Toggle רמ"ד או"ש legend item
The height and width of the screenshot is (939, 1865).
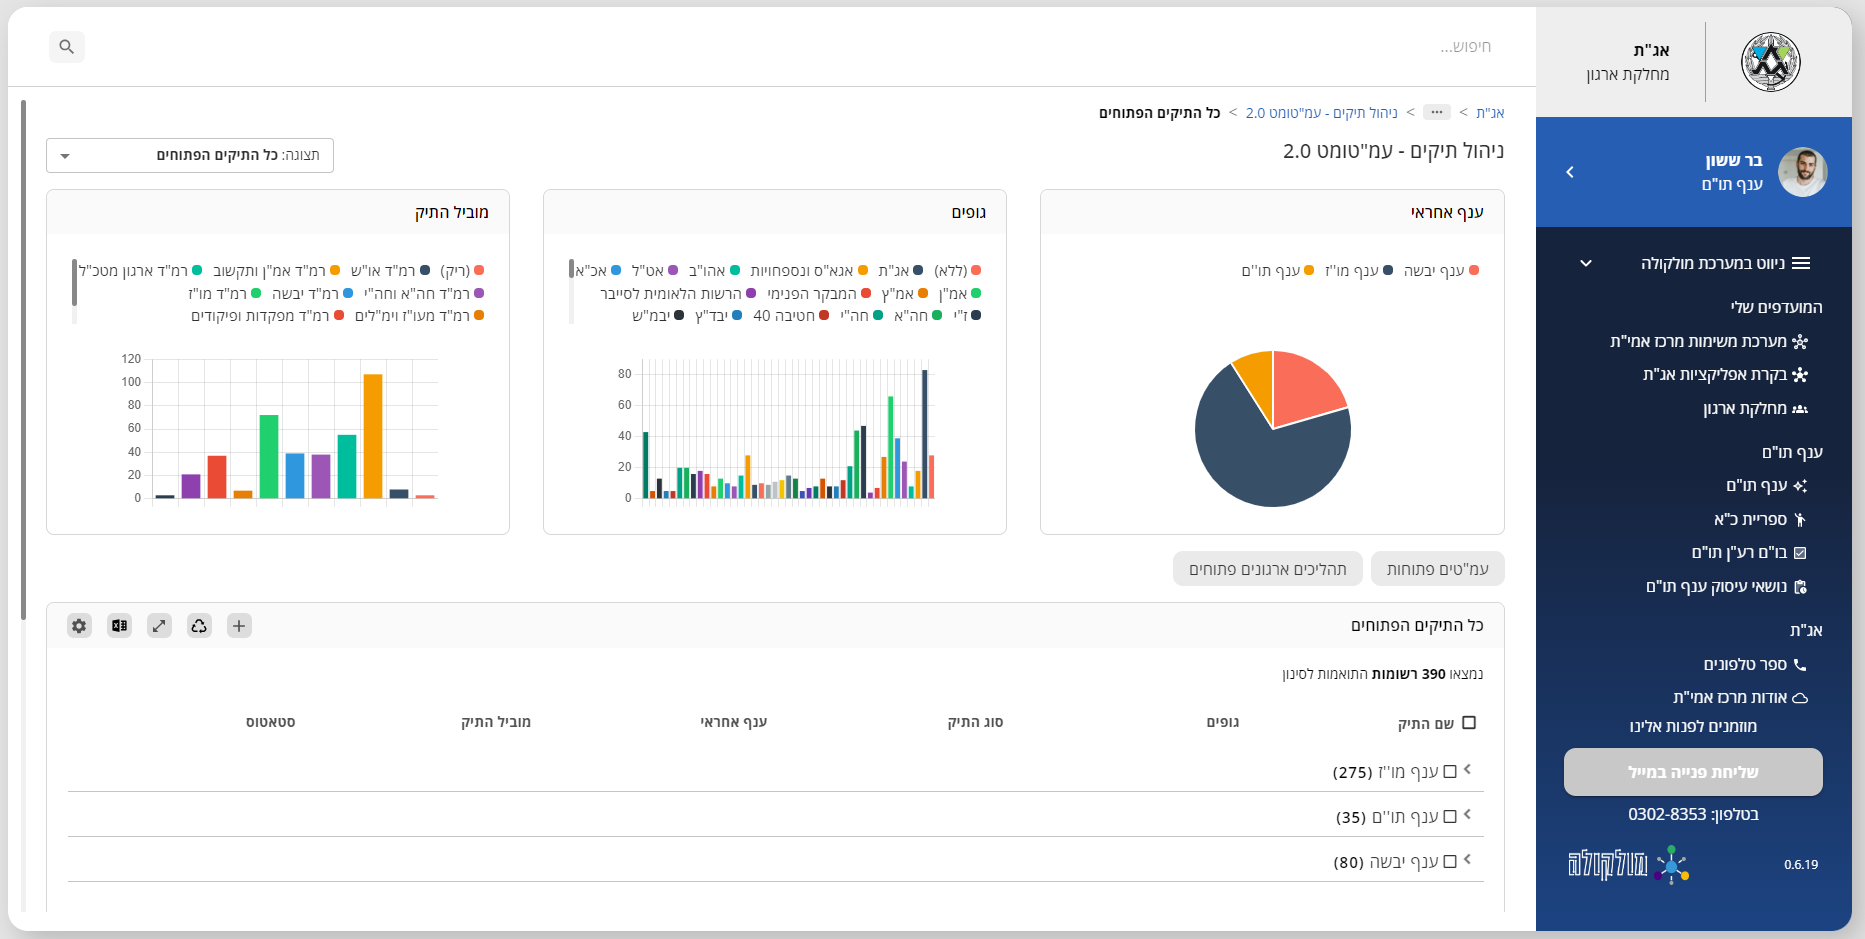[x=391, y=270]
